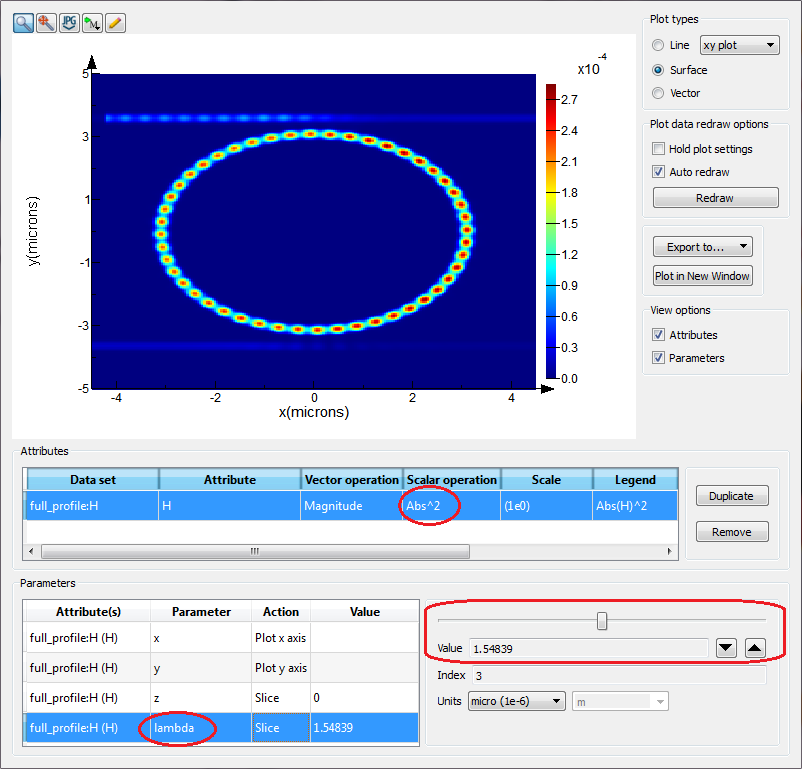This screenshot has height=769, width=802.
Task: Open the xy plot dropdown
Action: [740, 45]
